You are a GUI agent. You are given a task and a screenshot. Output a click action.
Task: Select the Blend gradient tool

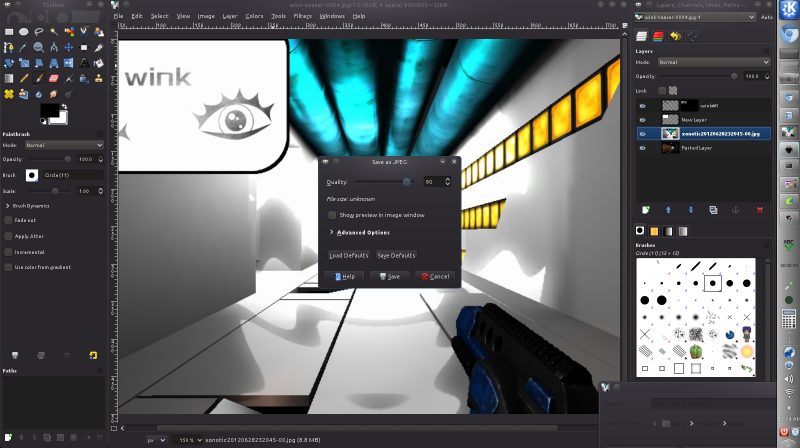tap(9, 79)
